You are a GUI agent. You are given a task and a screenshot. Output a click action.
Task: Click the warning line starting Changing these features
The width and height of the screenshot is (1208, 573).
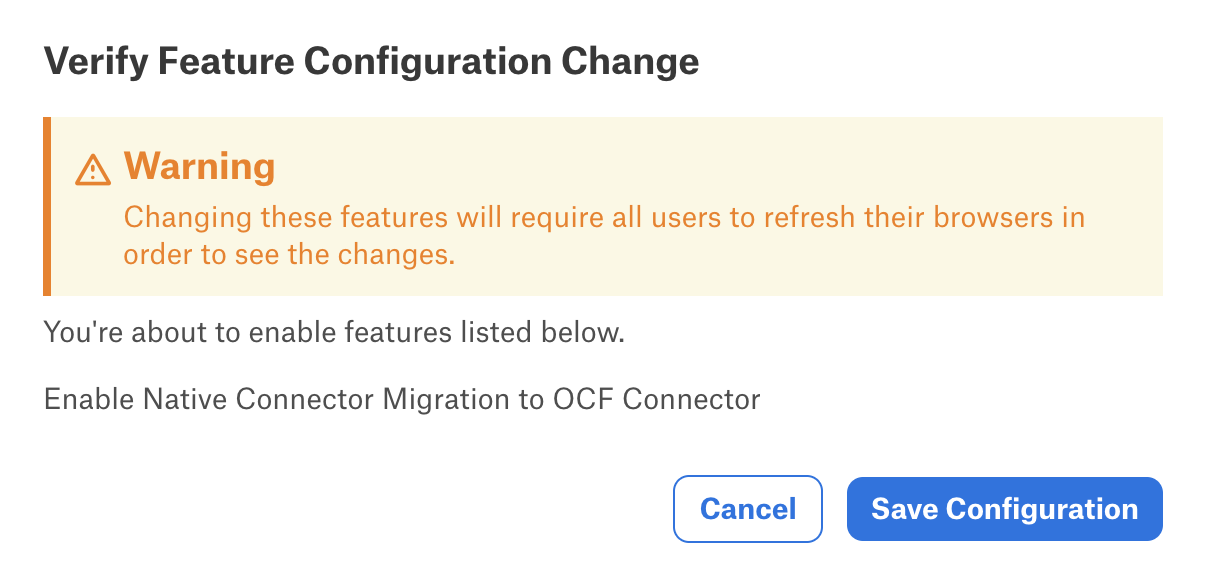click(x=604, y=218)
